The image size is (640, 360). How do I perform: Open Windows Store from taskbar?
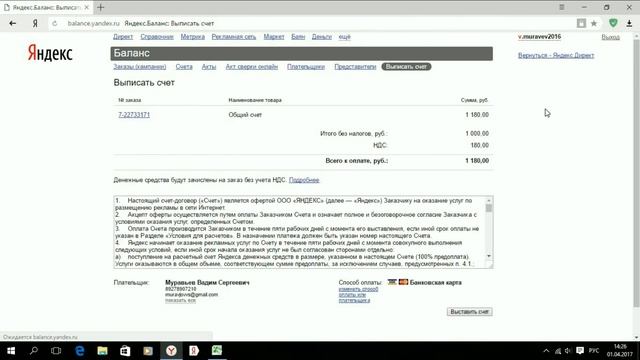tap(125, 351)
